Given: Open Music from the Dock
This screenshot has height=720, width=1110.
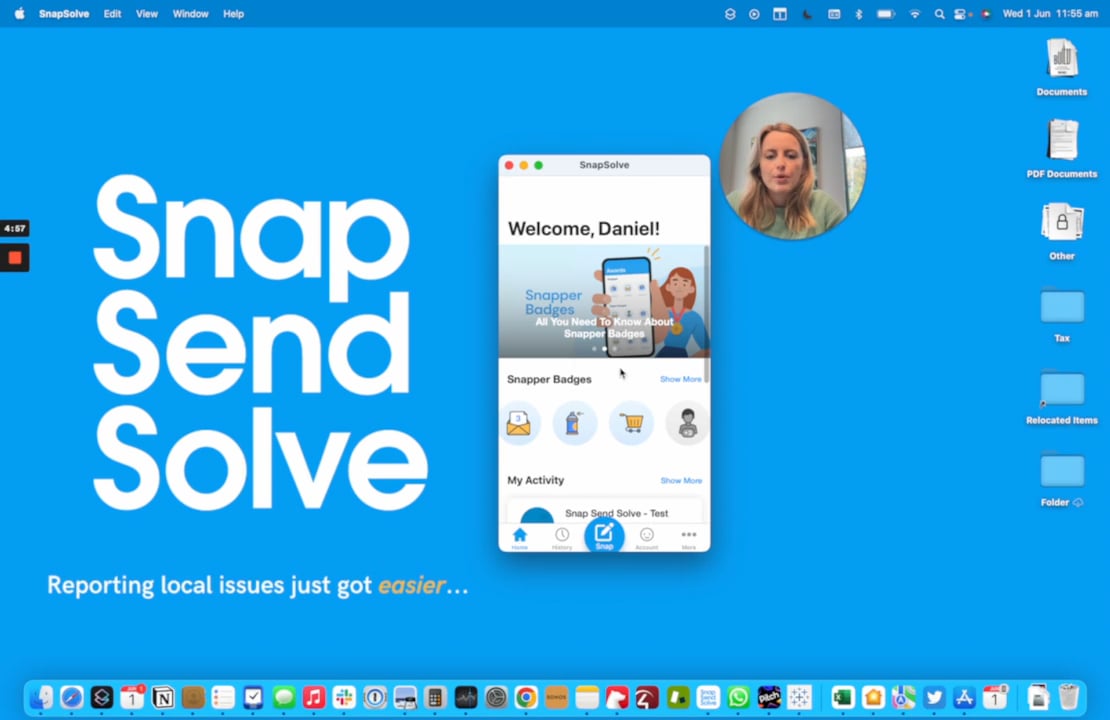Looking at the screenshot, I should click(314, 697).
